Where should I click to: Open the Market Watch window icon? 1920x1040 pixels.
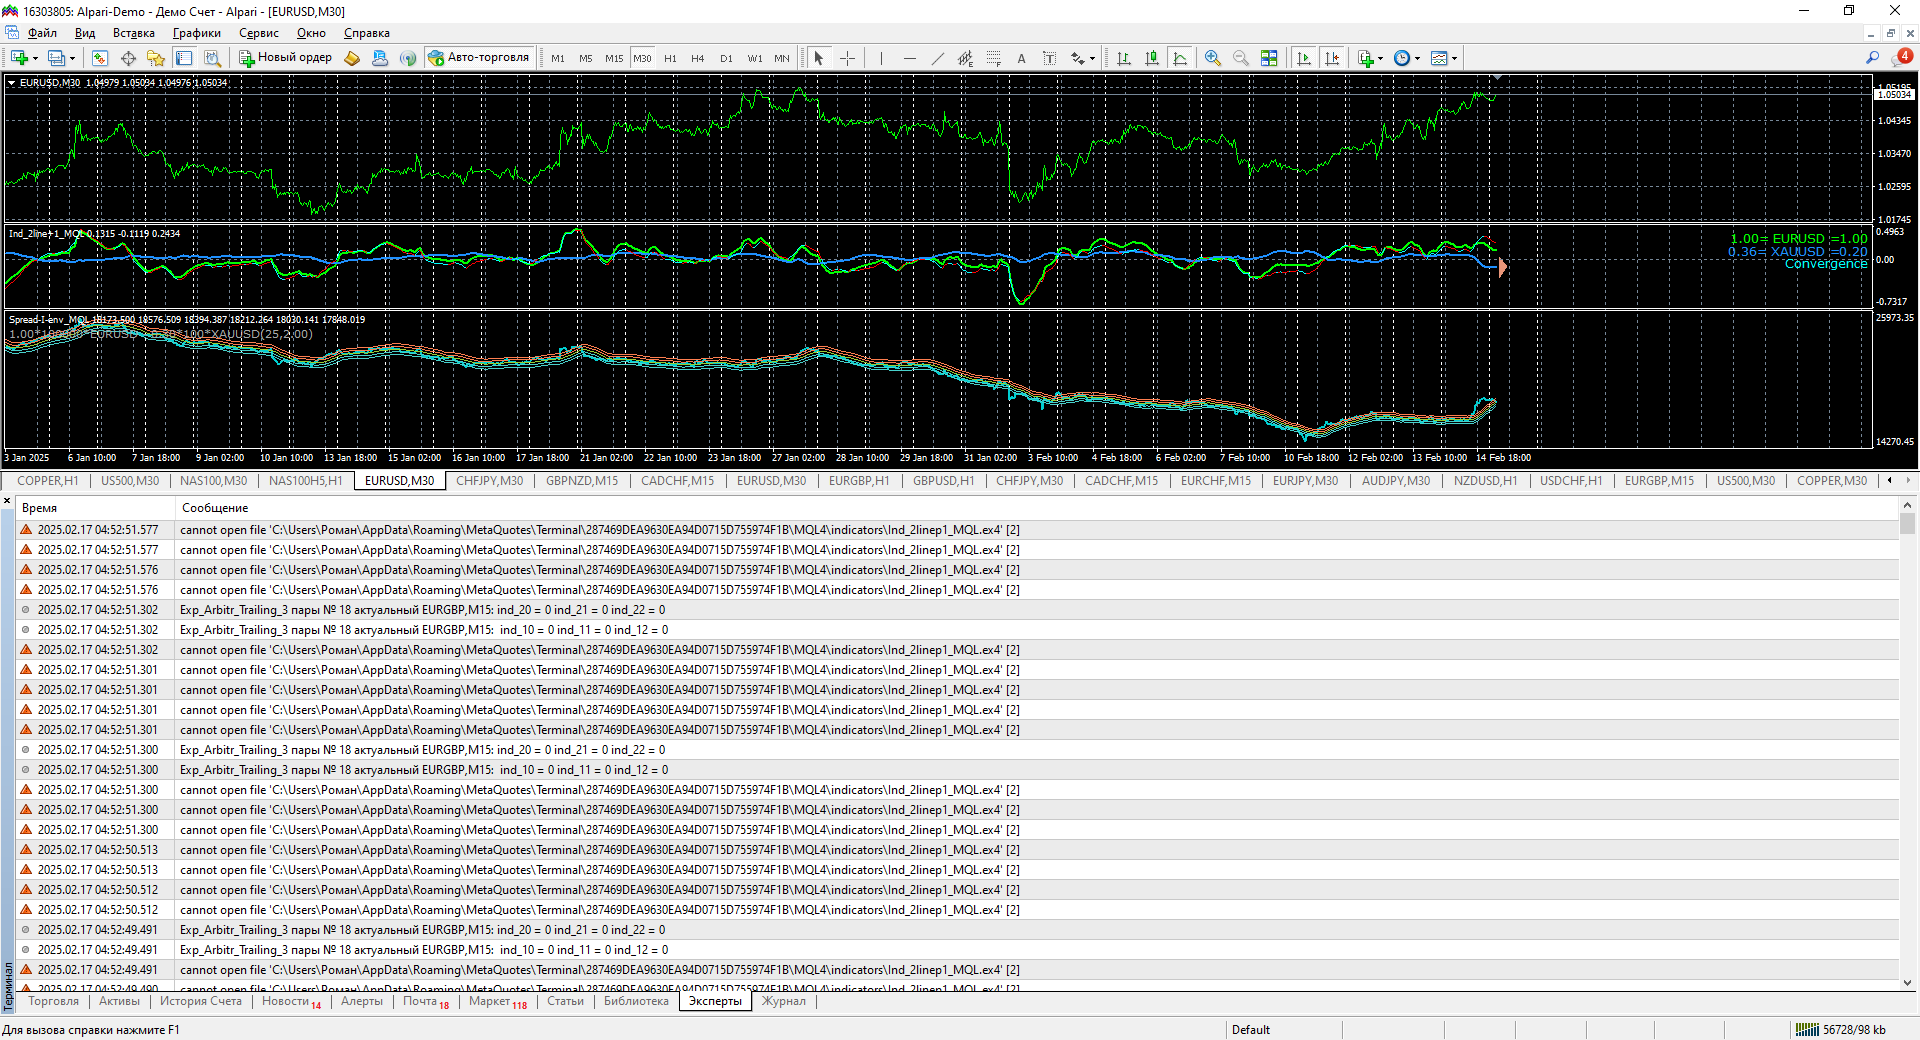click(x=100, y=58)
